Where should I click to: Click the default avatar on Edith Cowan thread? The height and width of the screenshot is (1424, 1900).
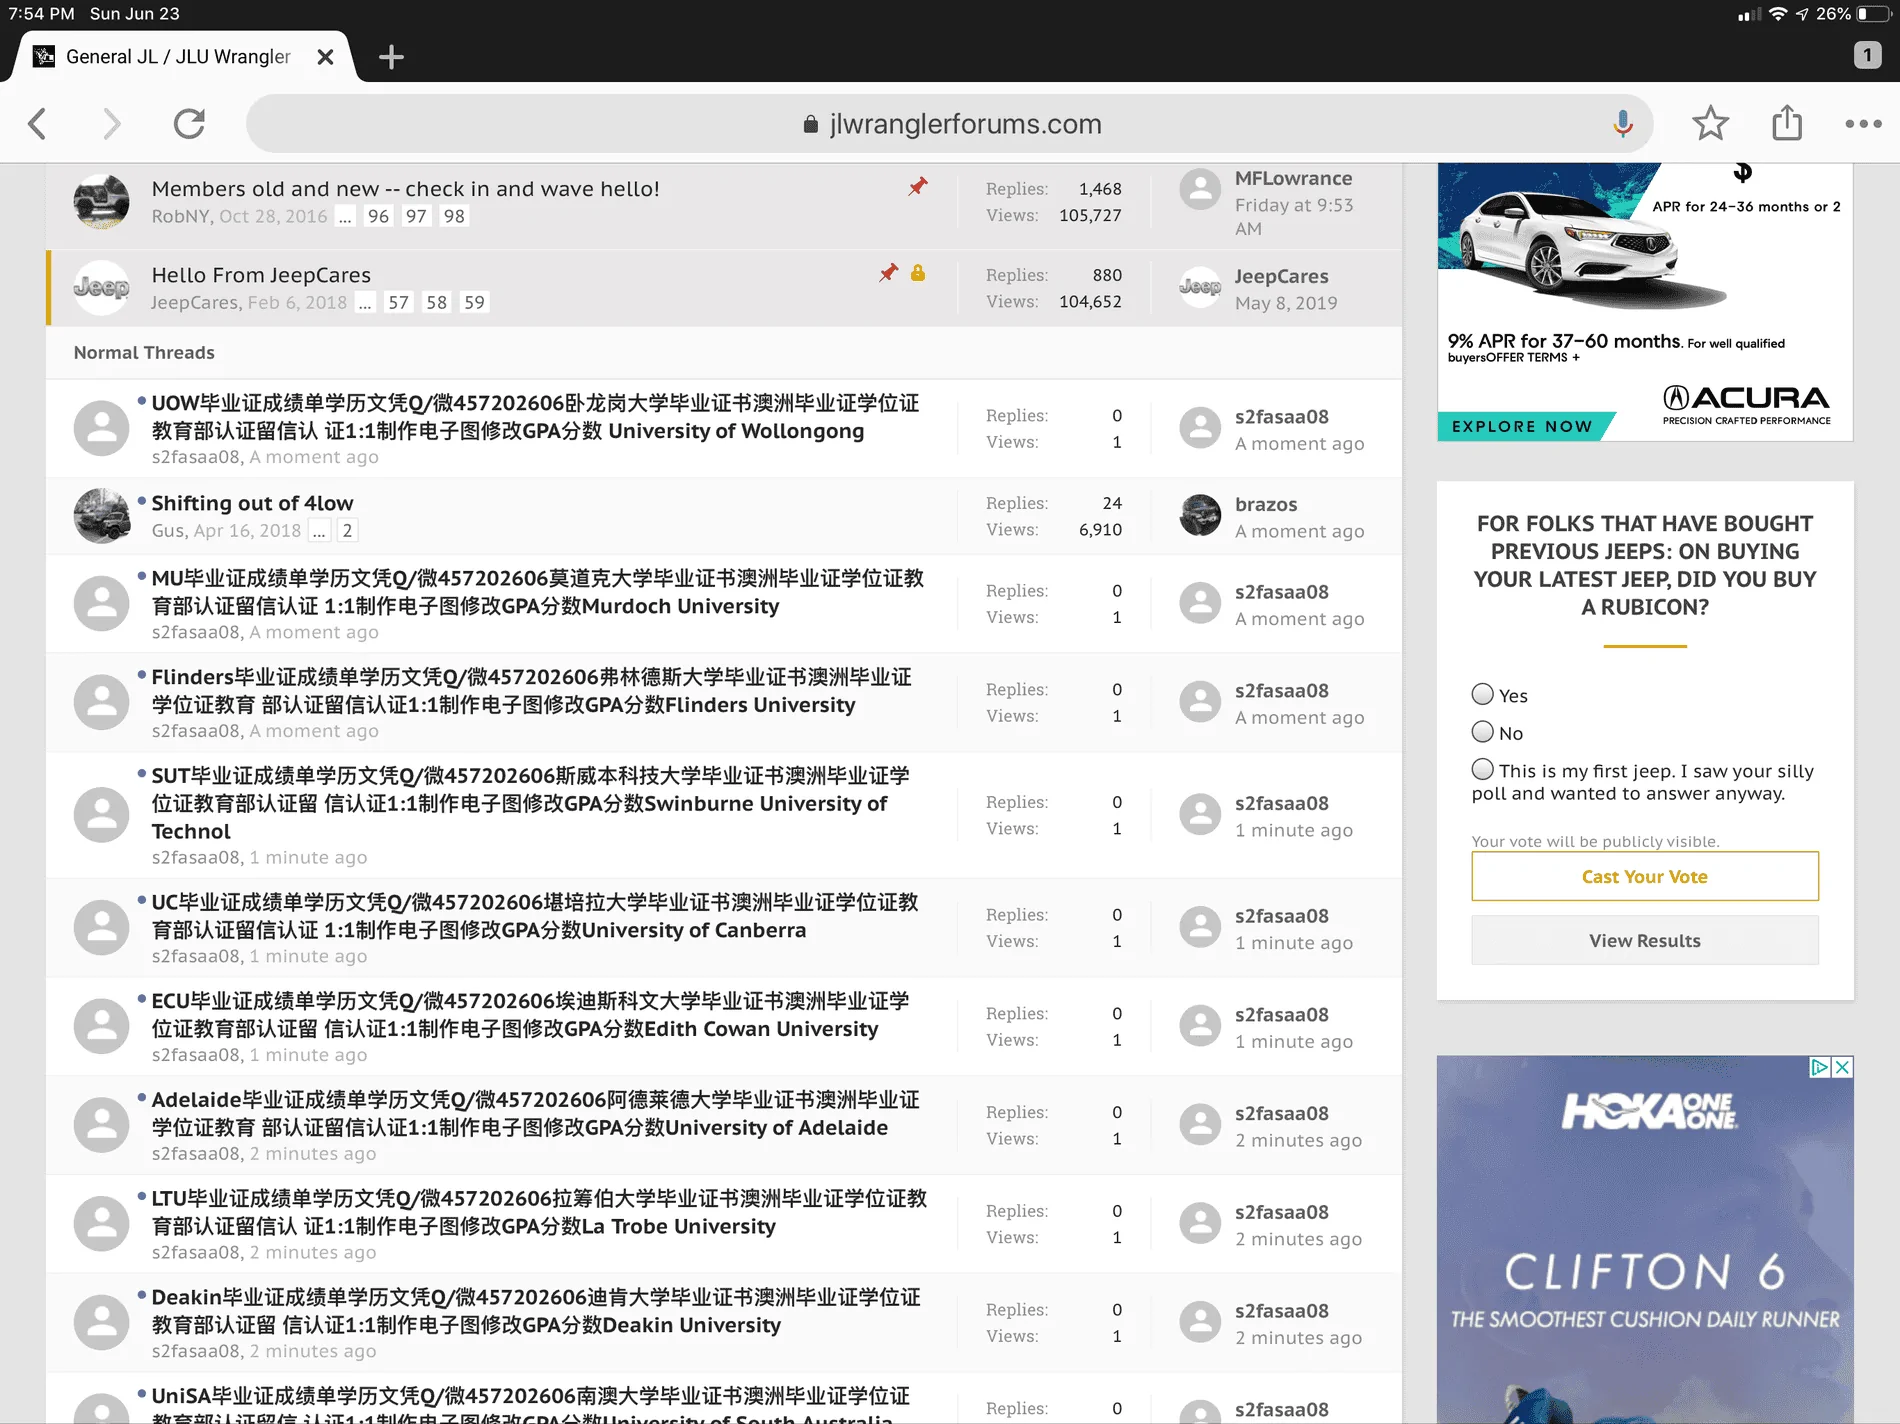click(101, 1026)
